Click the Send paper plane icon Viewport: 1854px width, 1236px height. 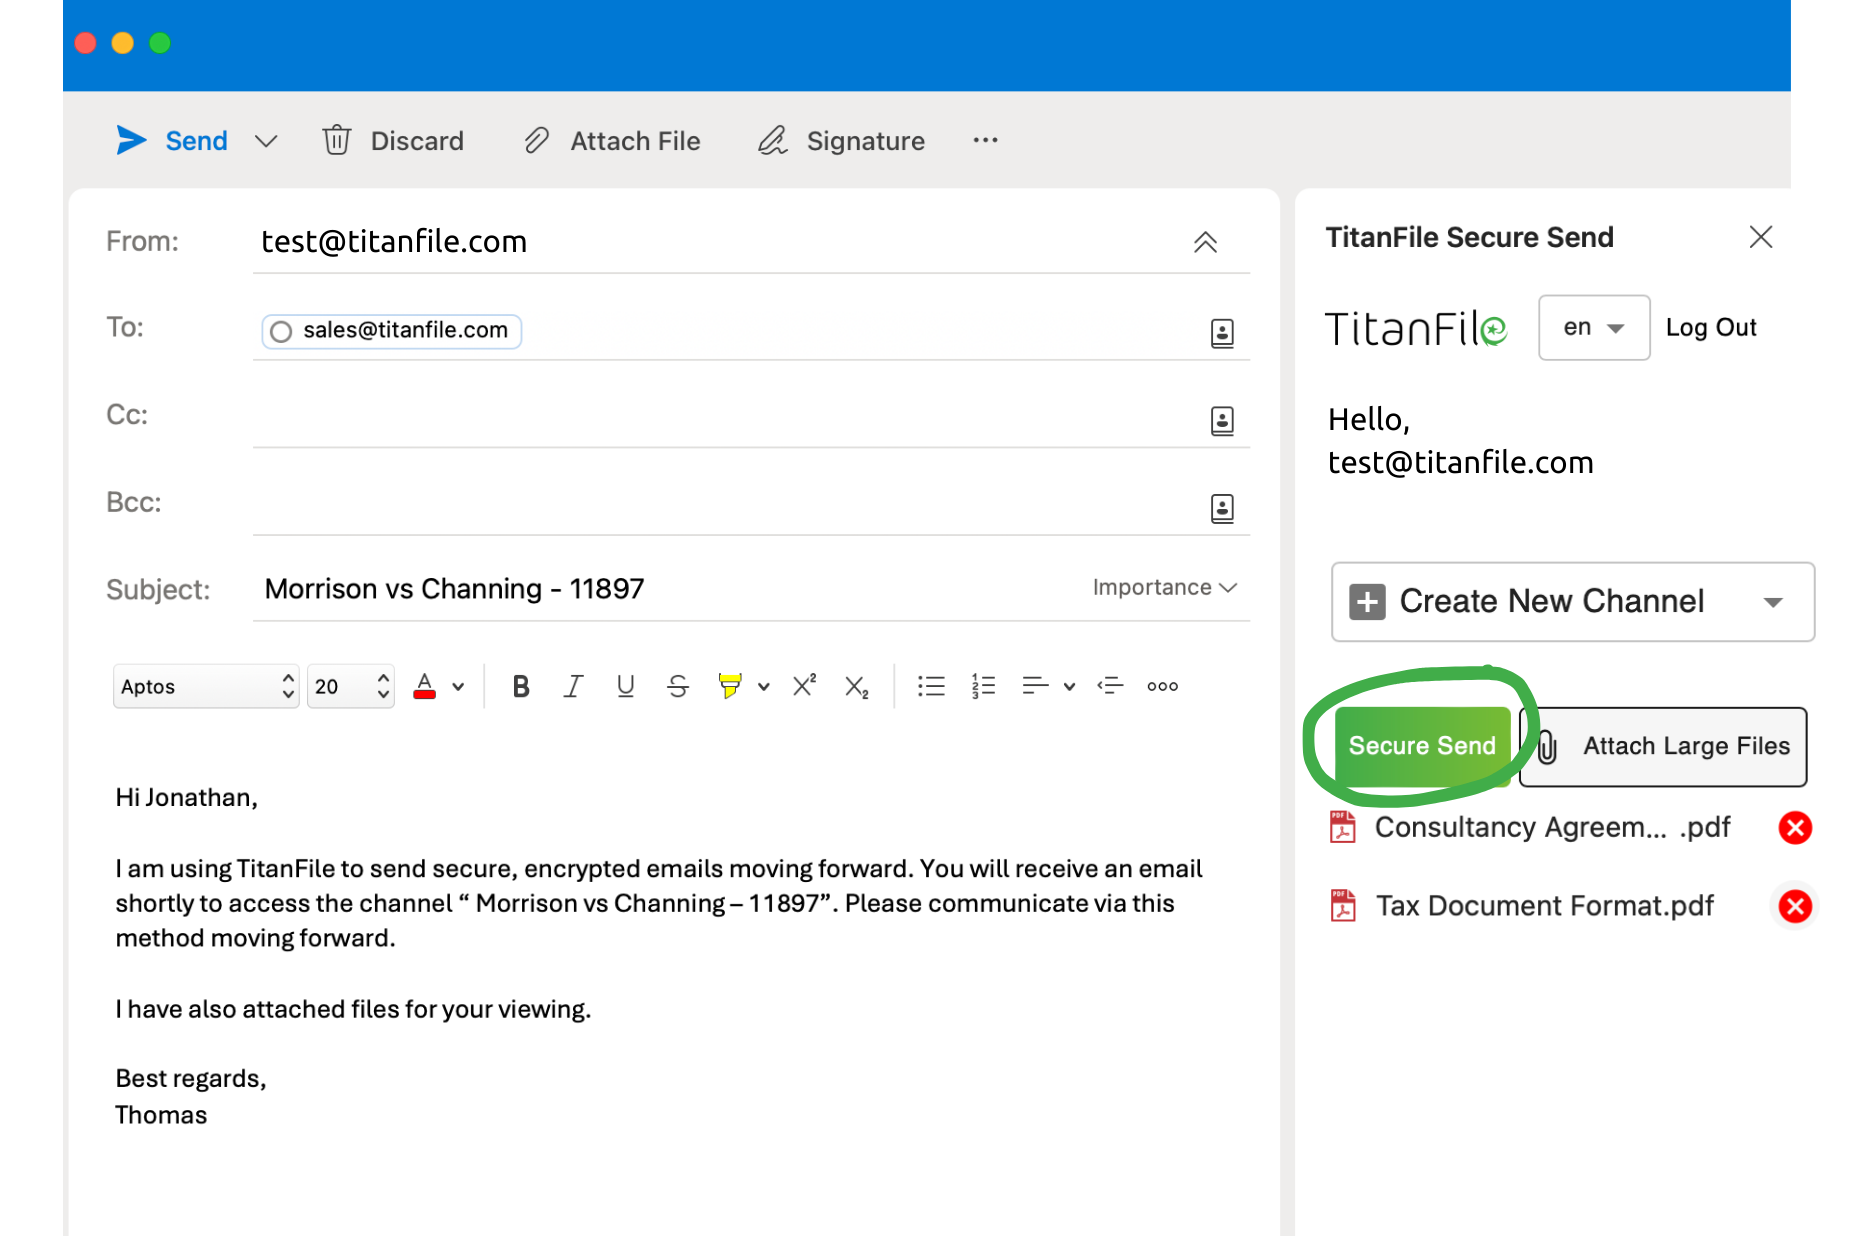(x=131, y=140)
